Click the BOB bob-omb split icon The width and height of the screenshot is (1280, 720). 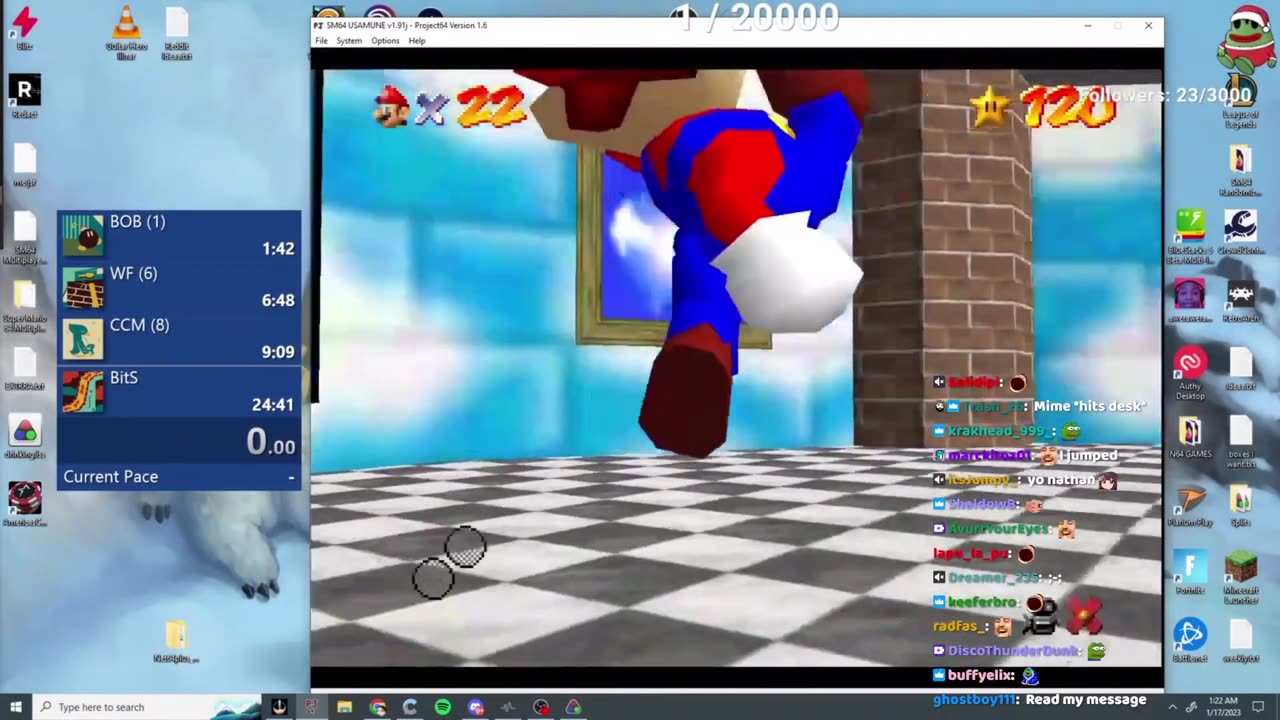[x=83, y=236]
